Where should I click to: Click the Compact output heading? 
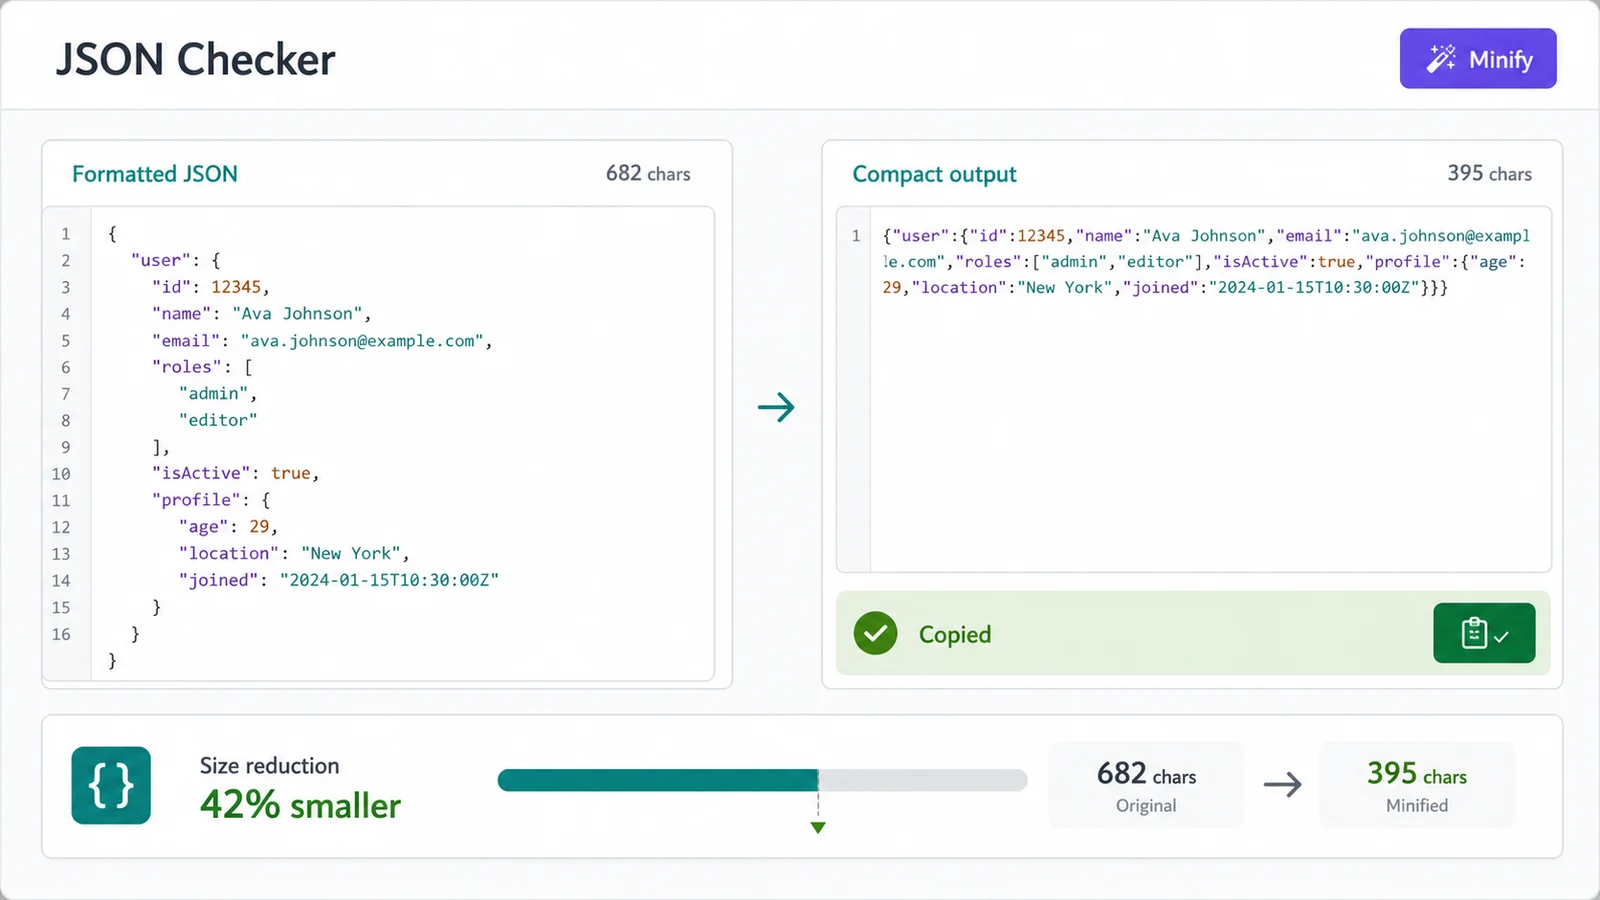[934, 174]
